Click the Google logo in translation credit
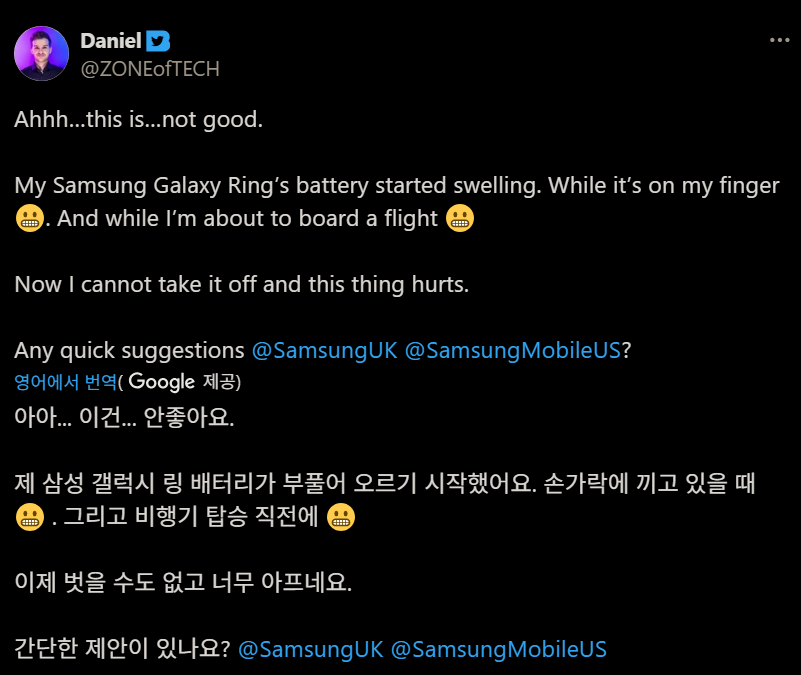Image resolution: width=801 pixels, height=675 pixels. (x=161, y=381)
